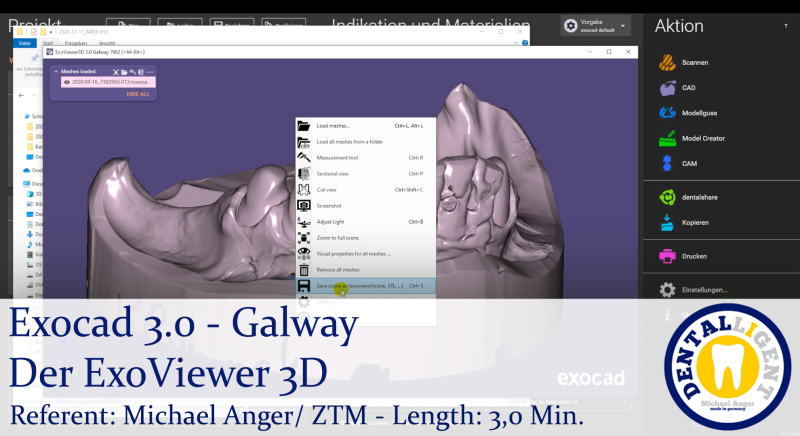Choose Remove all meshes entry
The image size is (800, 436).
click(x=366, y=270)
